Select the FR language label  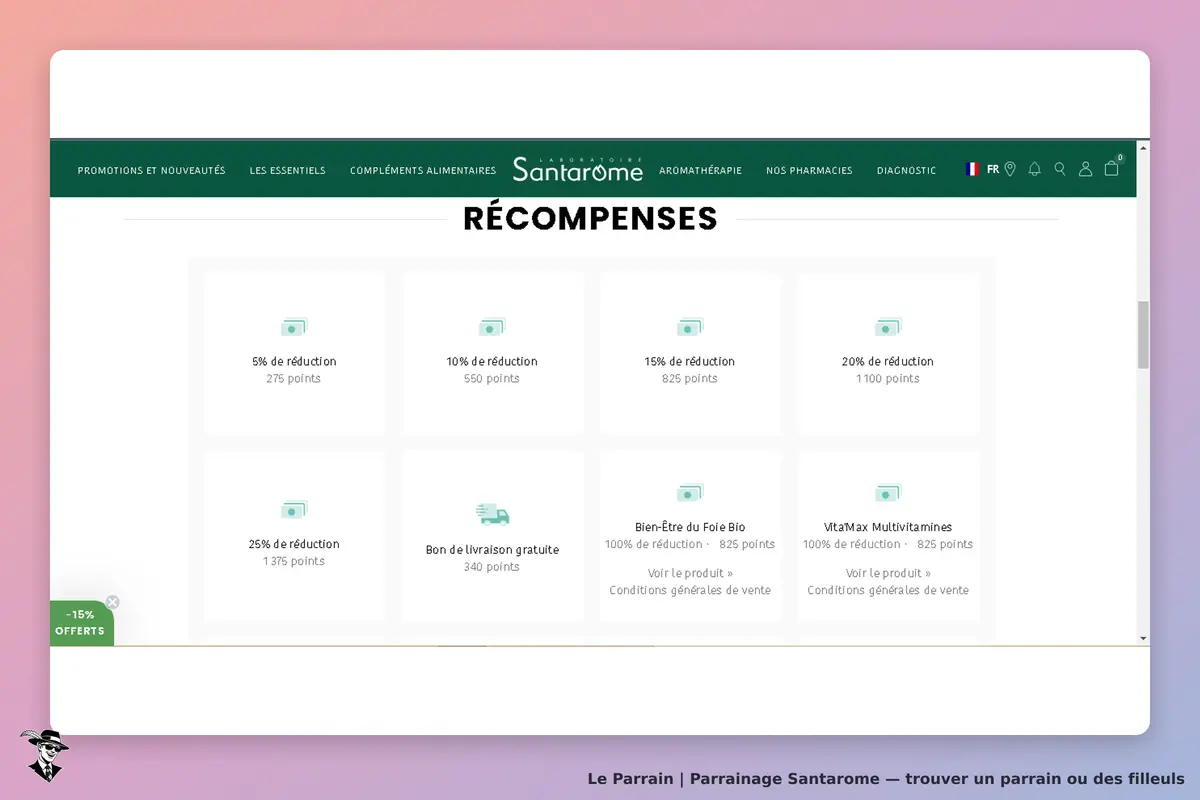click(993, 169)
